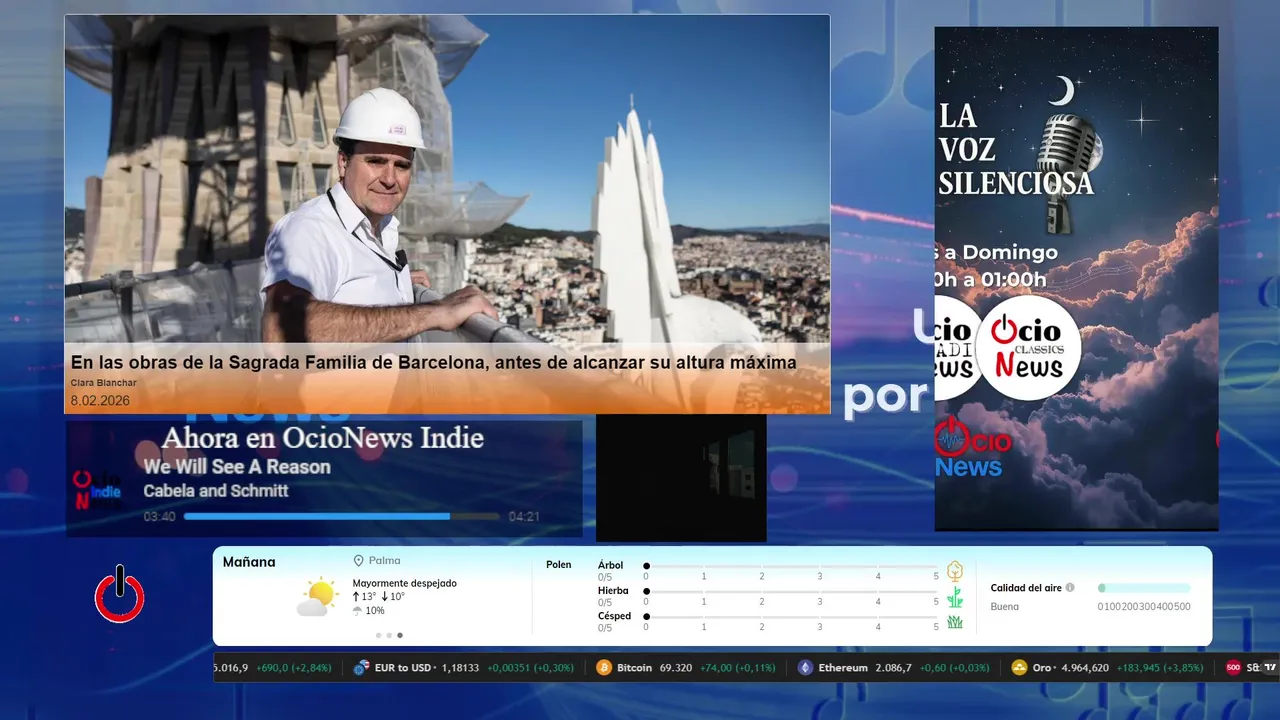
Task: Click the OcioNews Classics round logo
Action: (x=1029, y=348)
